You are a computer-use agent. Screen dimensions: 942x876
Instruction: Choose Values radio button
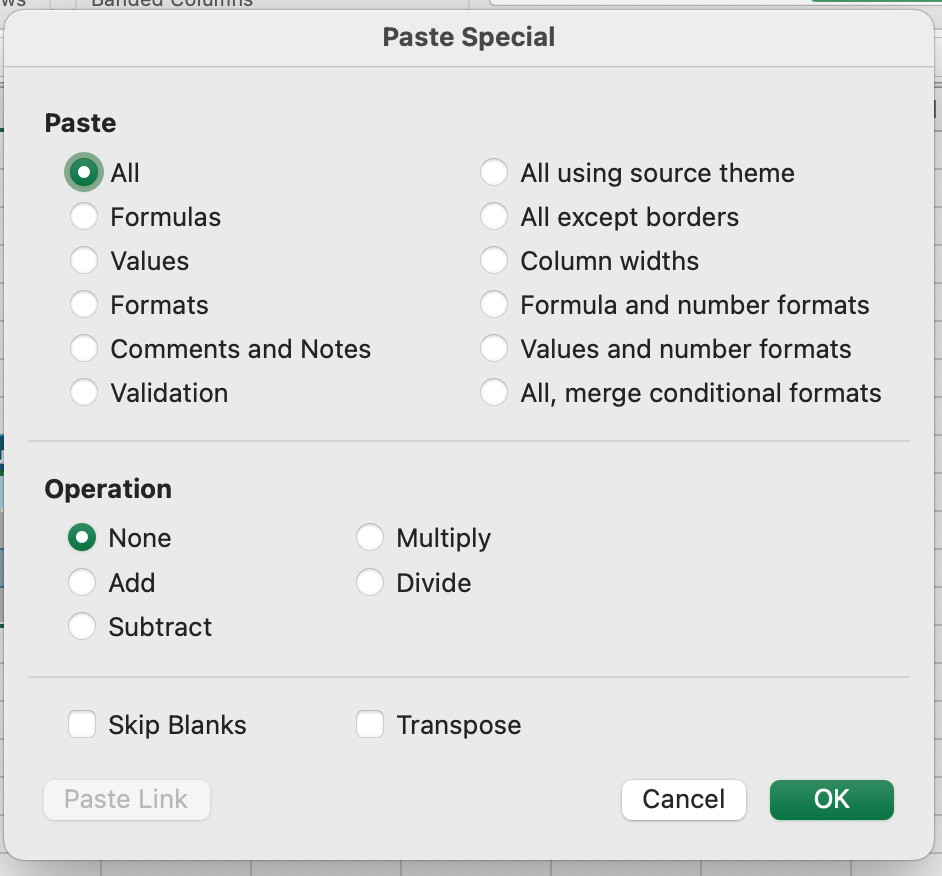pos(84,261)
